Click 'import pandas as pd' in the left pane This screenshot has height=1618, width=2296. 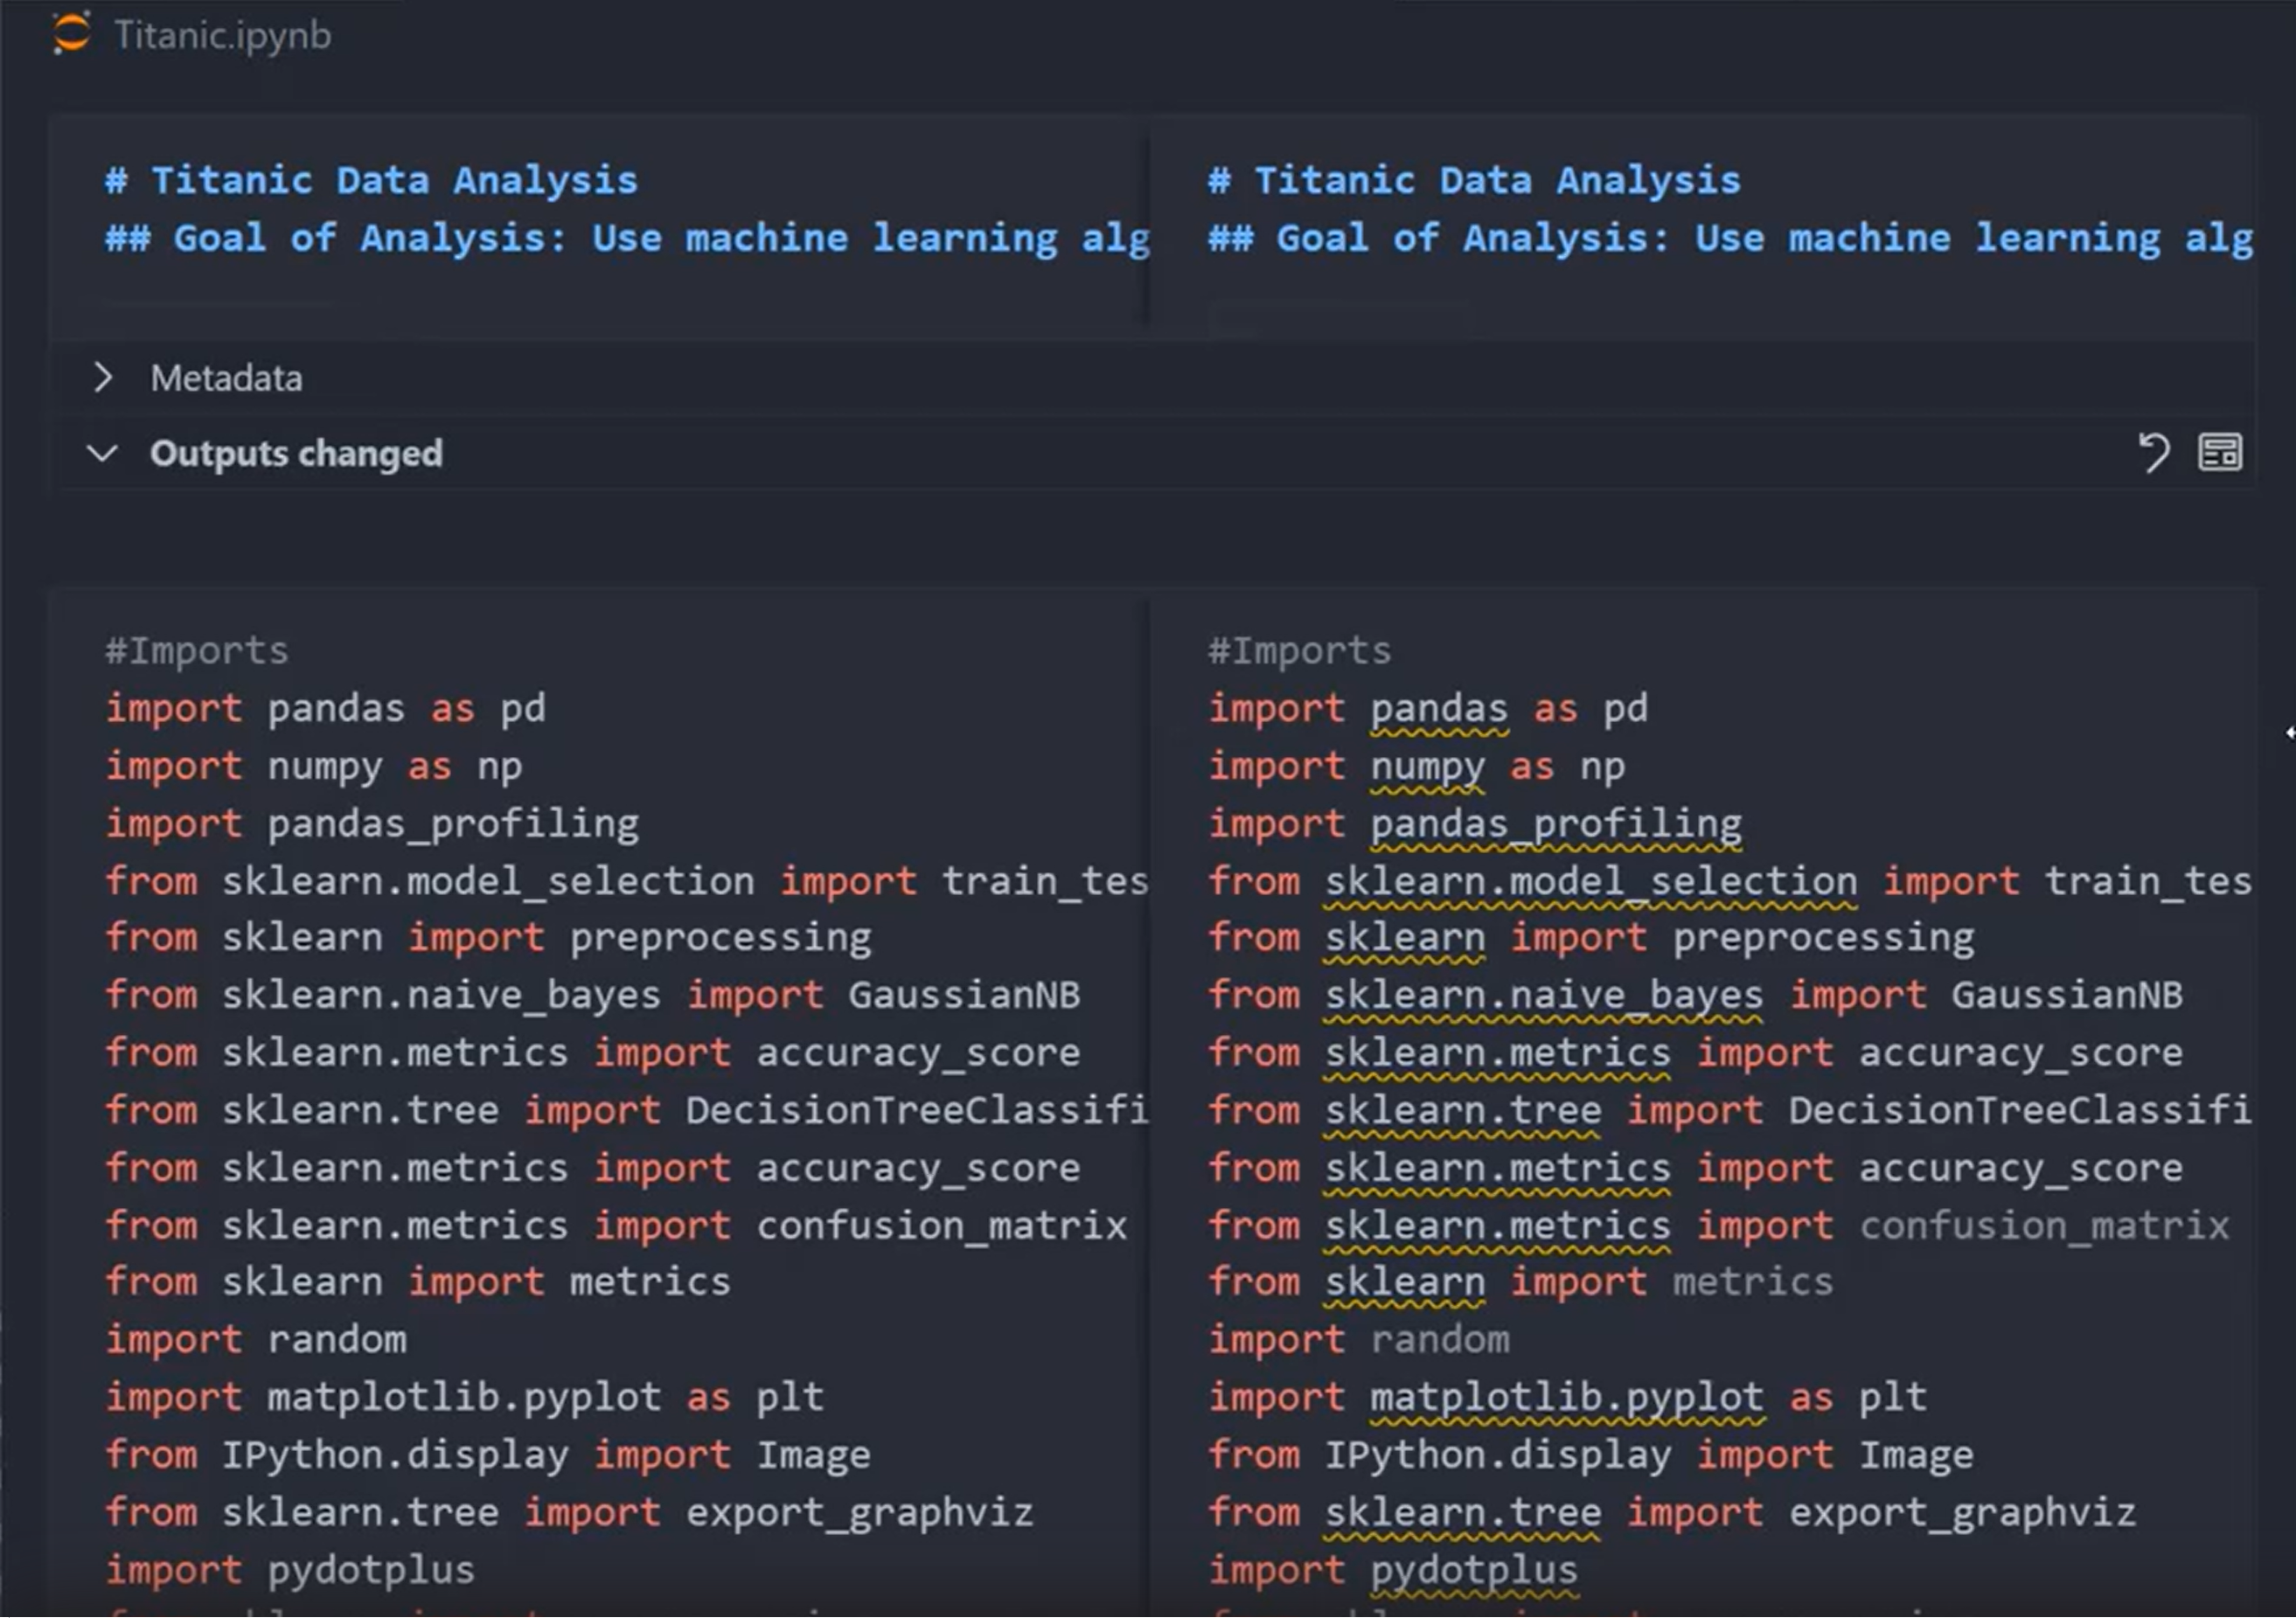tap(326, 709)
